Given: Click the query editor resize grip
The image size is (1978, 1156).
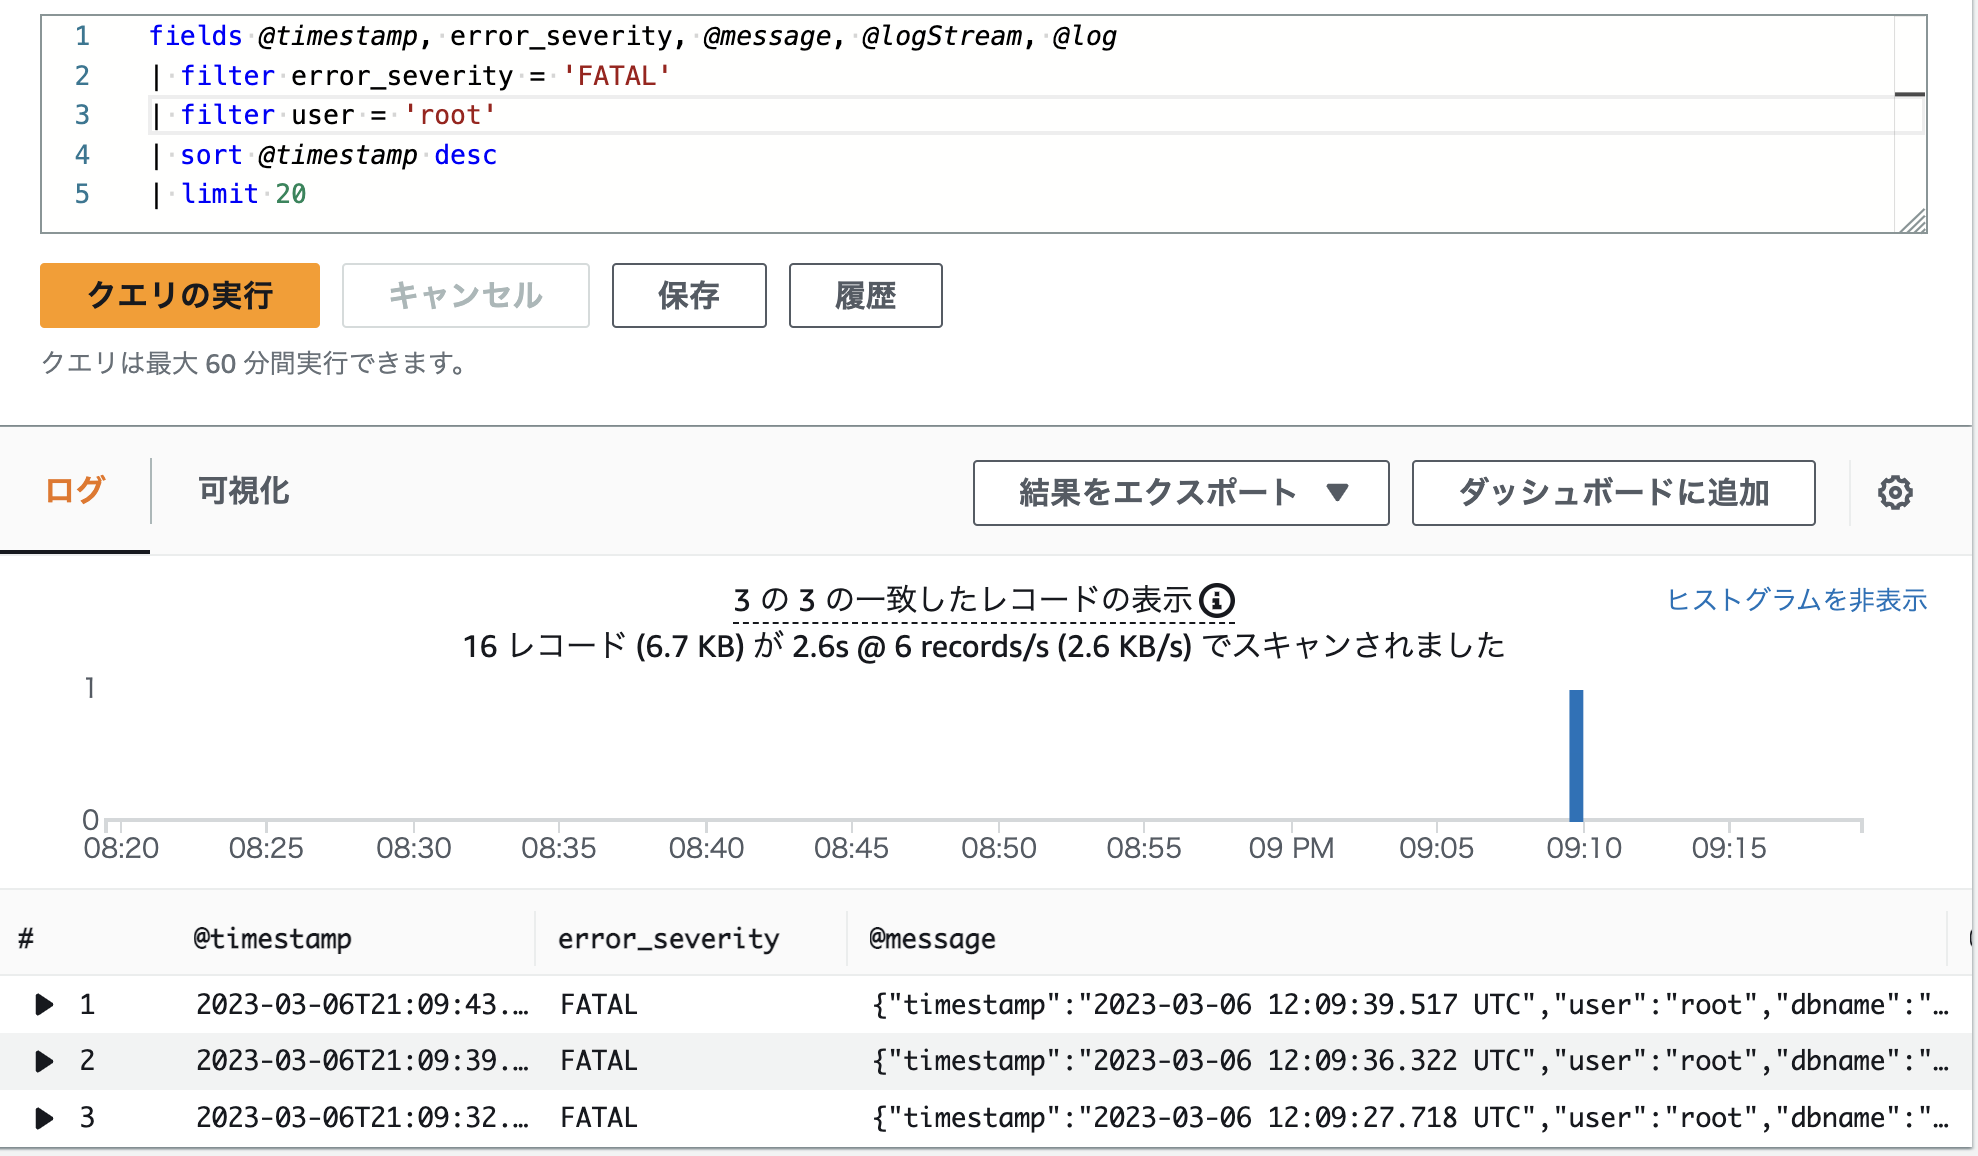Looking at the screenshot, I should click(x=1915, y=222).
